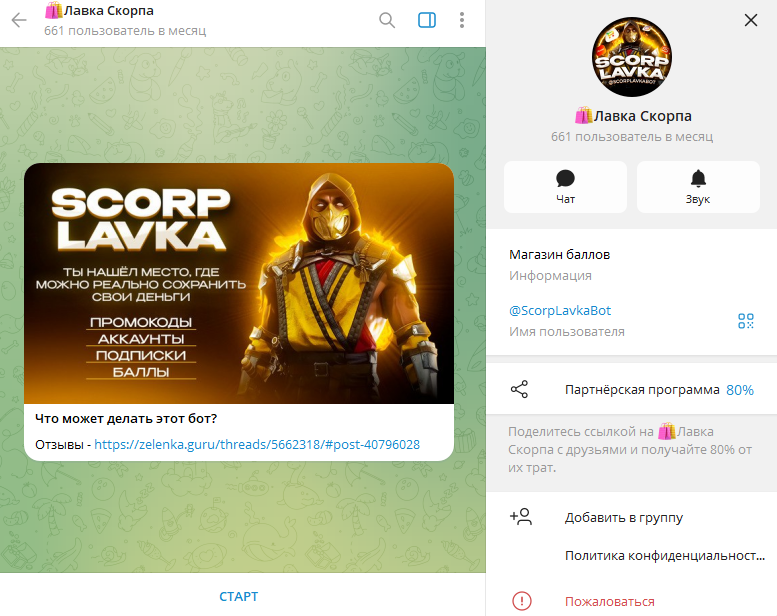Click the Лавка Скорпа name in info panel
This screenshot has width=777, height=616.
pos(633,116)
